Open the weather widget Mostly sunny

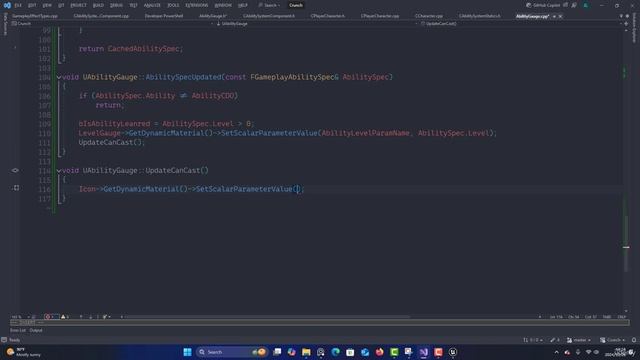tap(24, 352)
